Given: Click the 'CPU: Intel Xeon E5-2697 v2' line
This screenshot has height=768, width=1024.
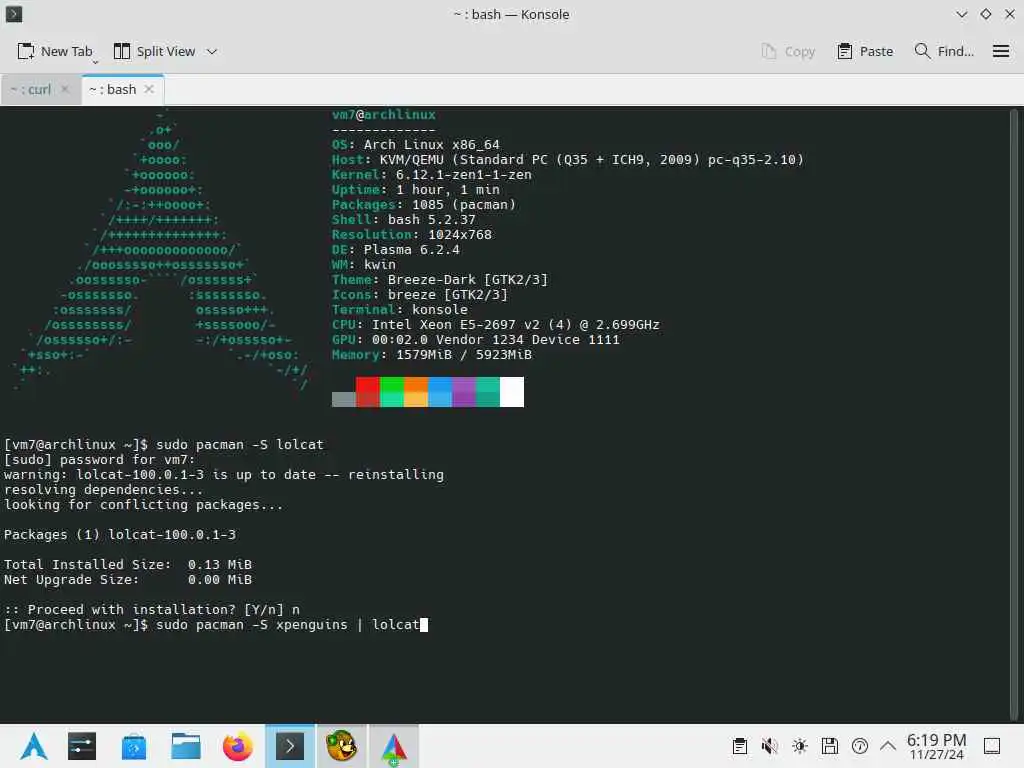Looking at the screenshot, I should (496, 325).
